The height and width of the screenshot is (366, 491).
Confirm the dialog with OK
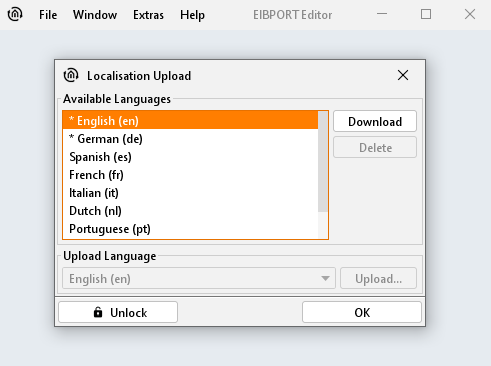[362, 312]
